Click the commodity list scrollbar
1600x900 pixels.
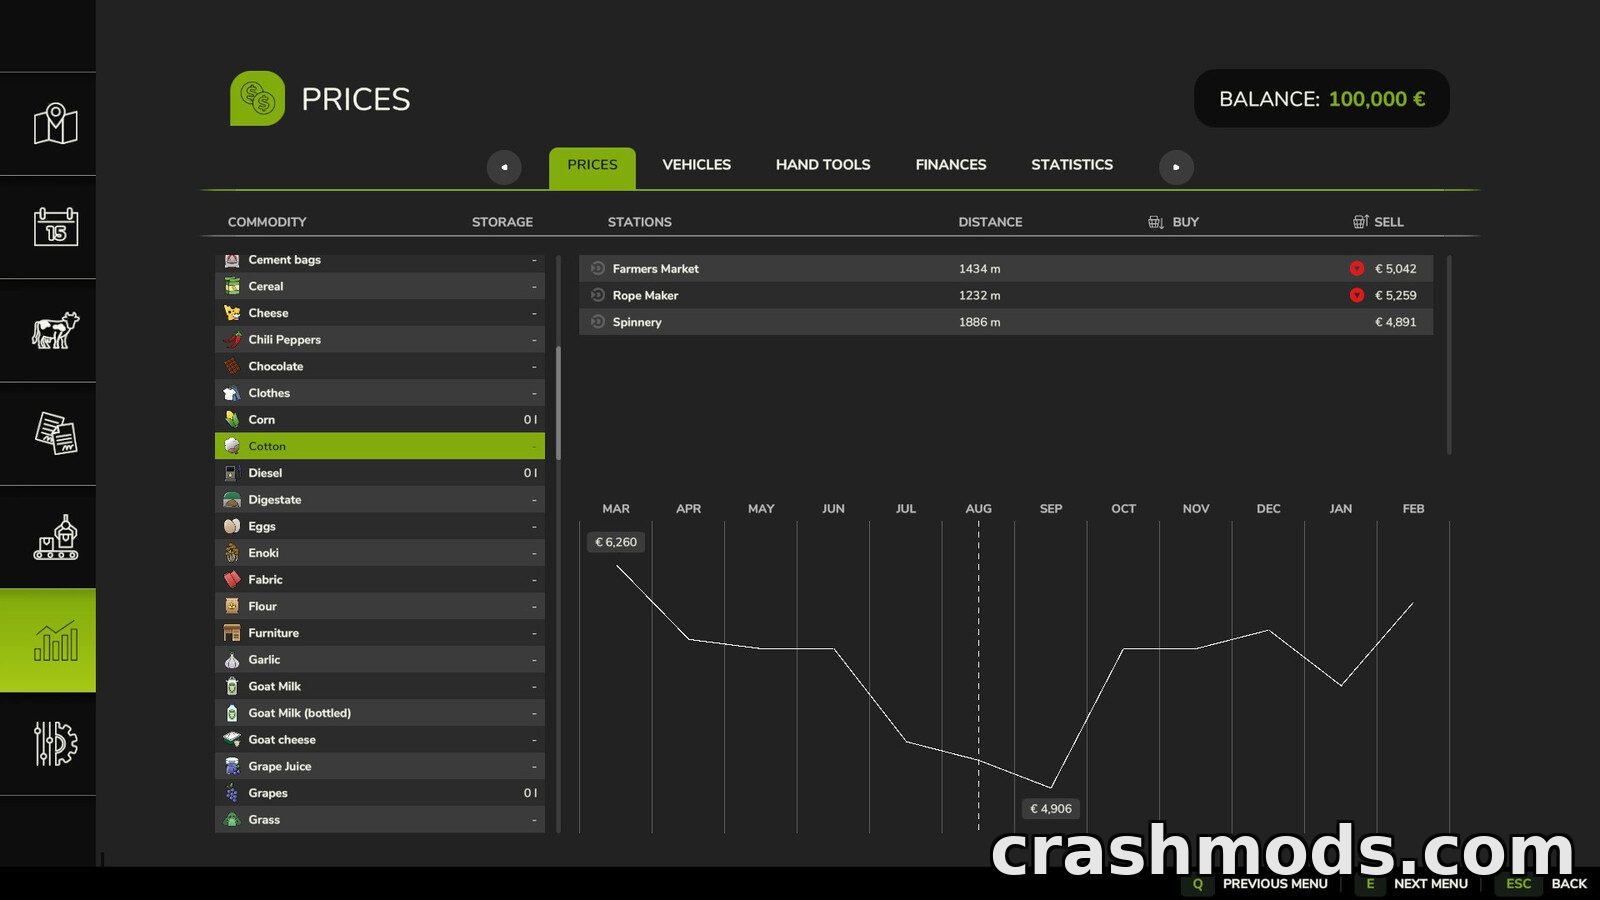point(558,403)
